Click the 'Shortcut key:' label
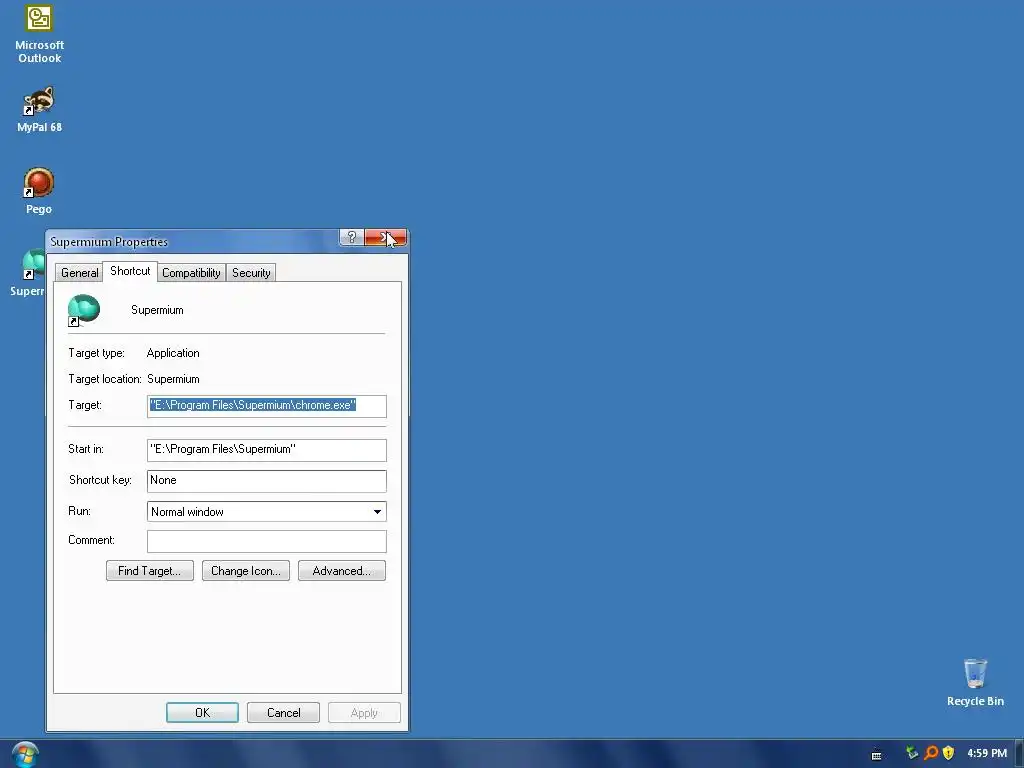Viewport: 1024px width, 768px height. pyautogui.click(x=100, y=480)
